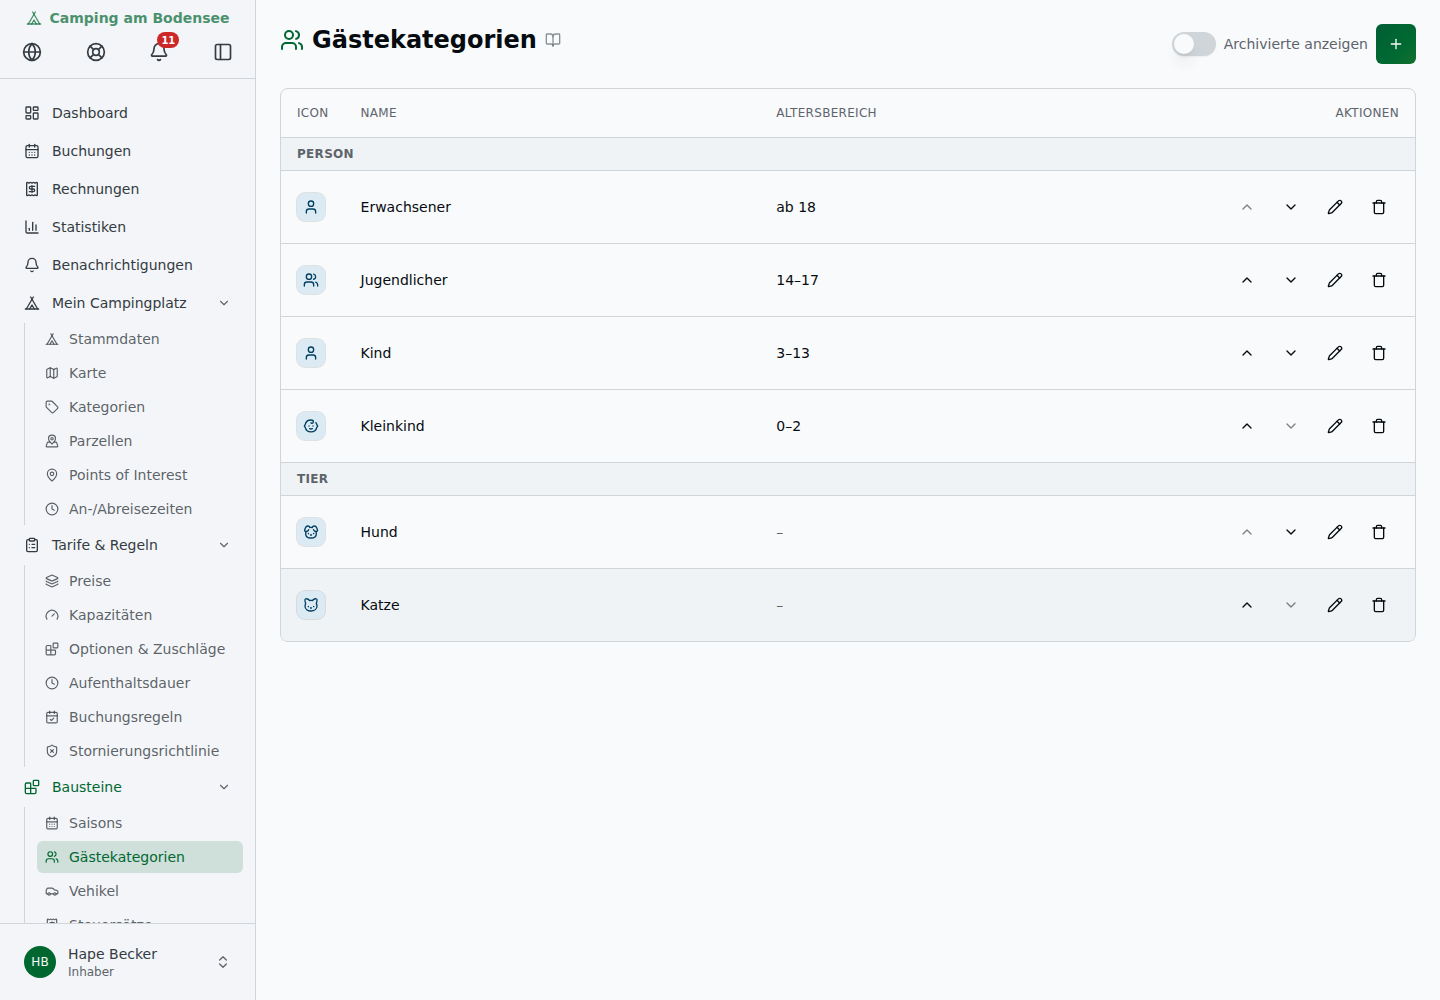
Task: Open Statistiken page
Action: [127, 227]
